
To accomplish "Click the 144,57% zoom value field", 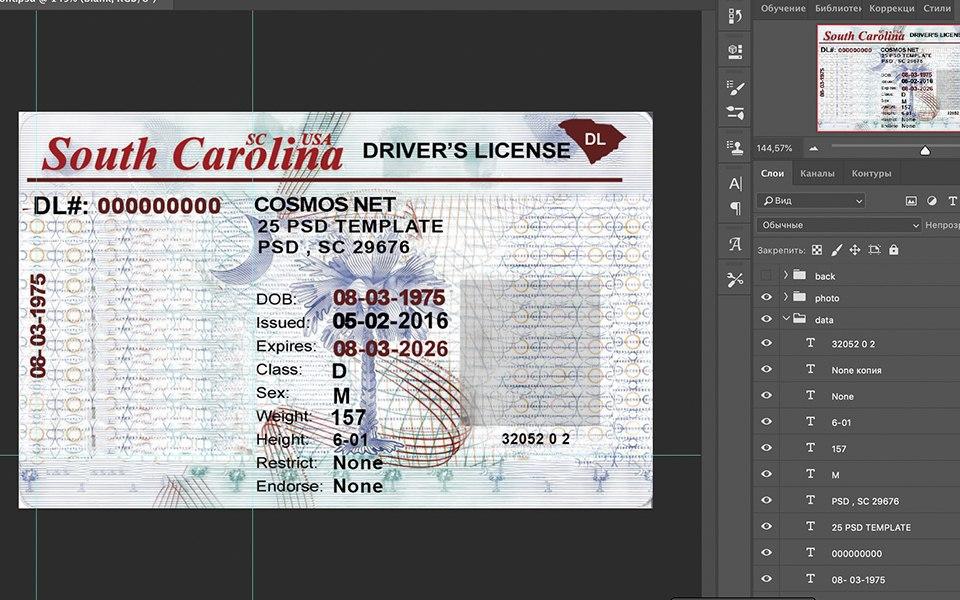I will (774, 148).
